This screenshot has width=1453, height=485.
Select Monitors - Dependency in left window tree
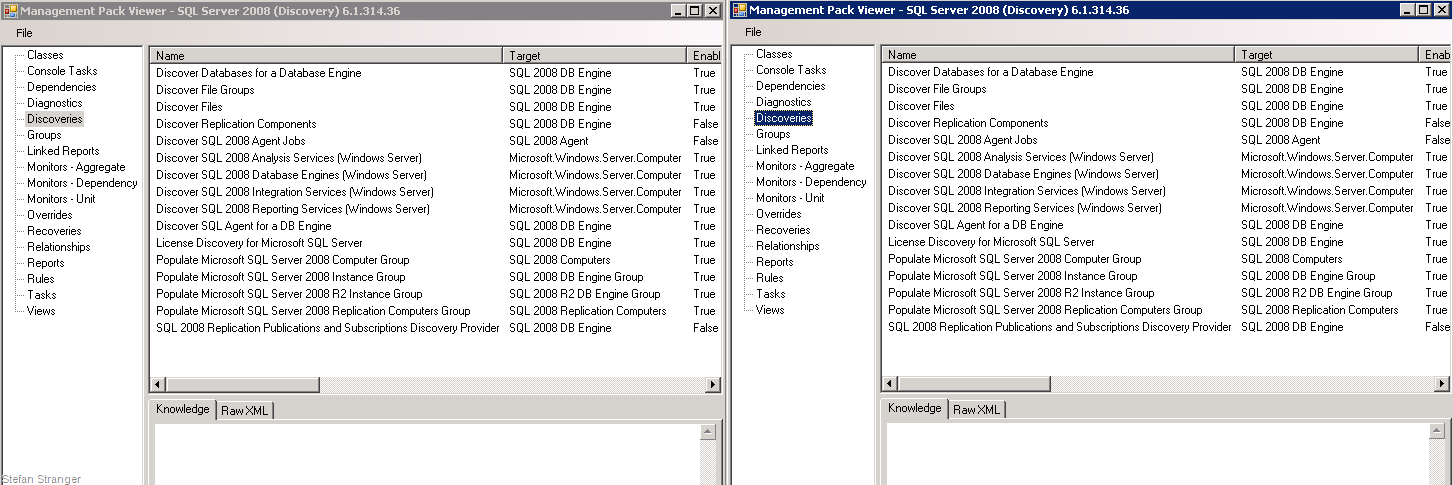click(x=82, y=183)
